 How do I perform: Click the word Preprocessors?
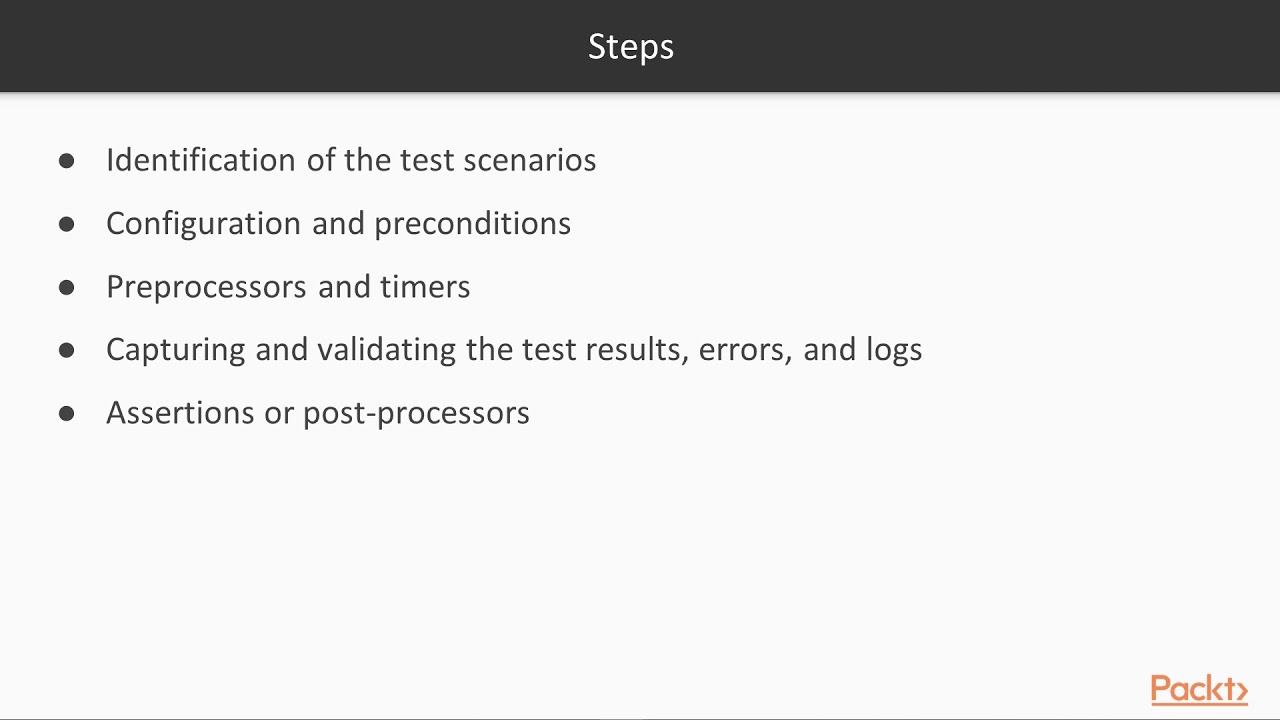pyautogui.click(x=207, y=287)
